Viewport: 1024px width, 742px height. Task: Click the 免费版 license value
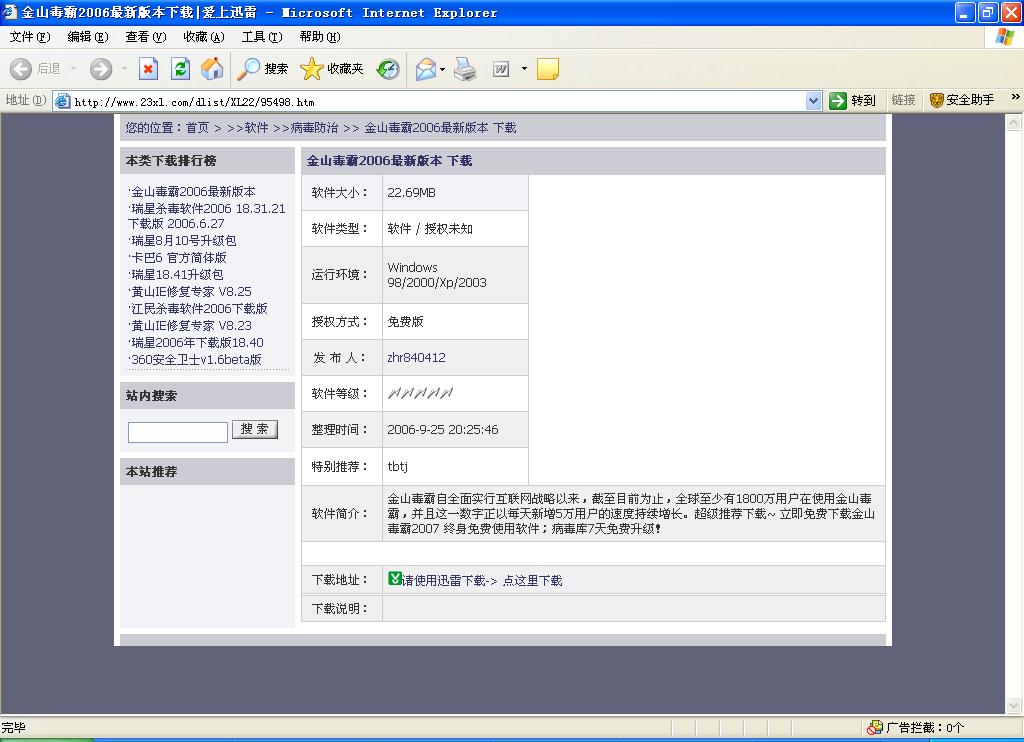406,321
